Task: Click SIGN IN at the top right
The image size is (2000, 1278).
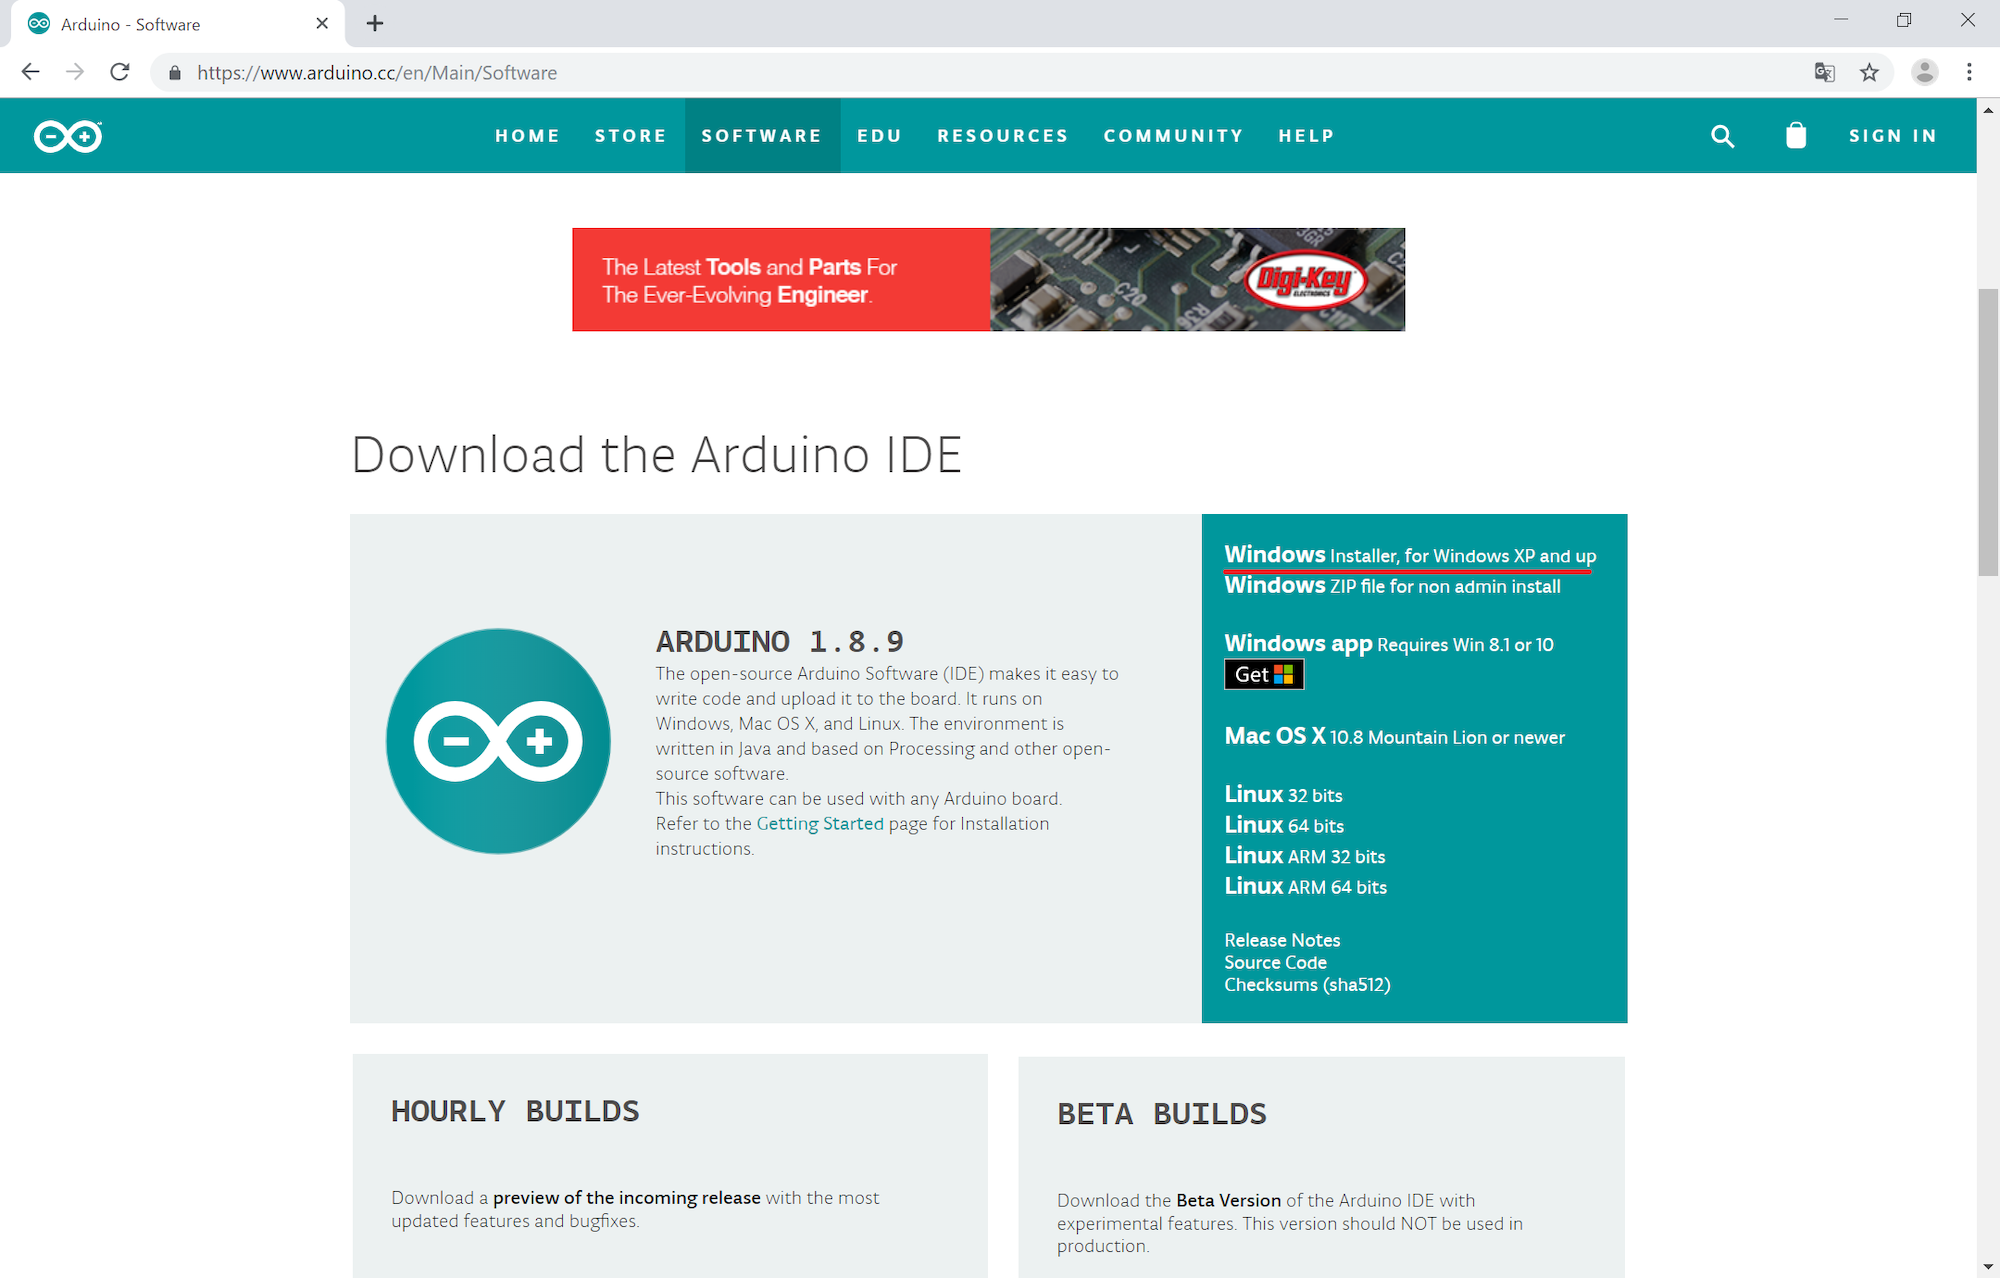Action: pos(1893,135)
